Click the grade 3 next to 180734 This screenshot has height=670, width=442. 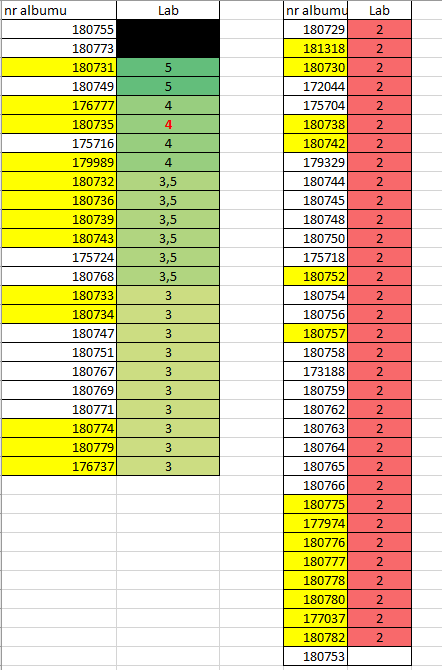(168, 314)
